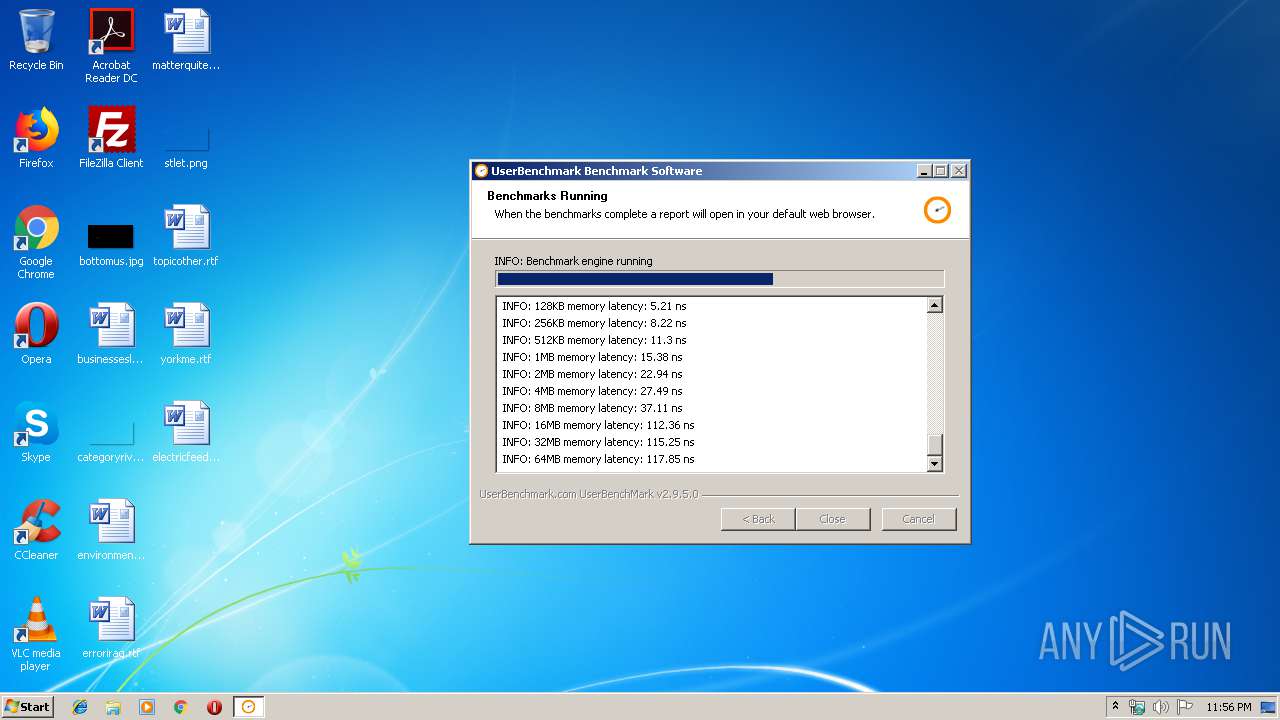Click the Cancel button in UserBenchmark
The width and height of the screenshot is (1280, 720).
pos(918,519)
